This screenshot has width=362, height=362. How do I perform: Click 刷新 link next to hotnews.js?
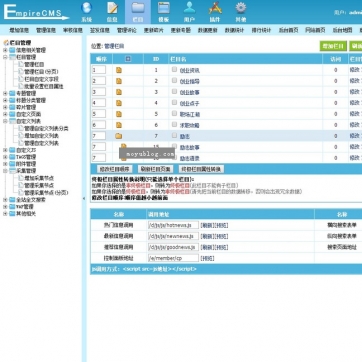point(207,226)
